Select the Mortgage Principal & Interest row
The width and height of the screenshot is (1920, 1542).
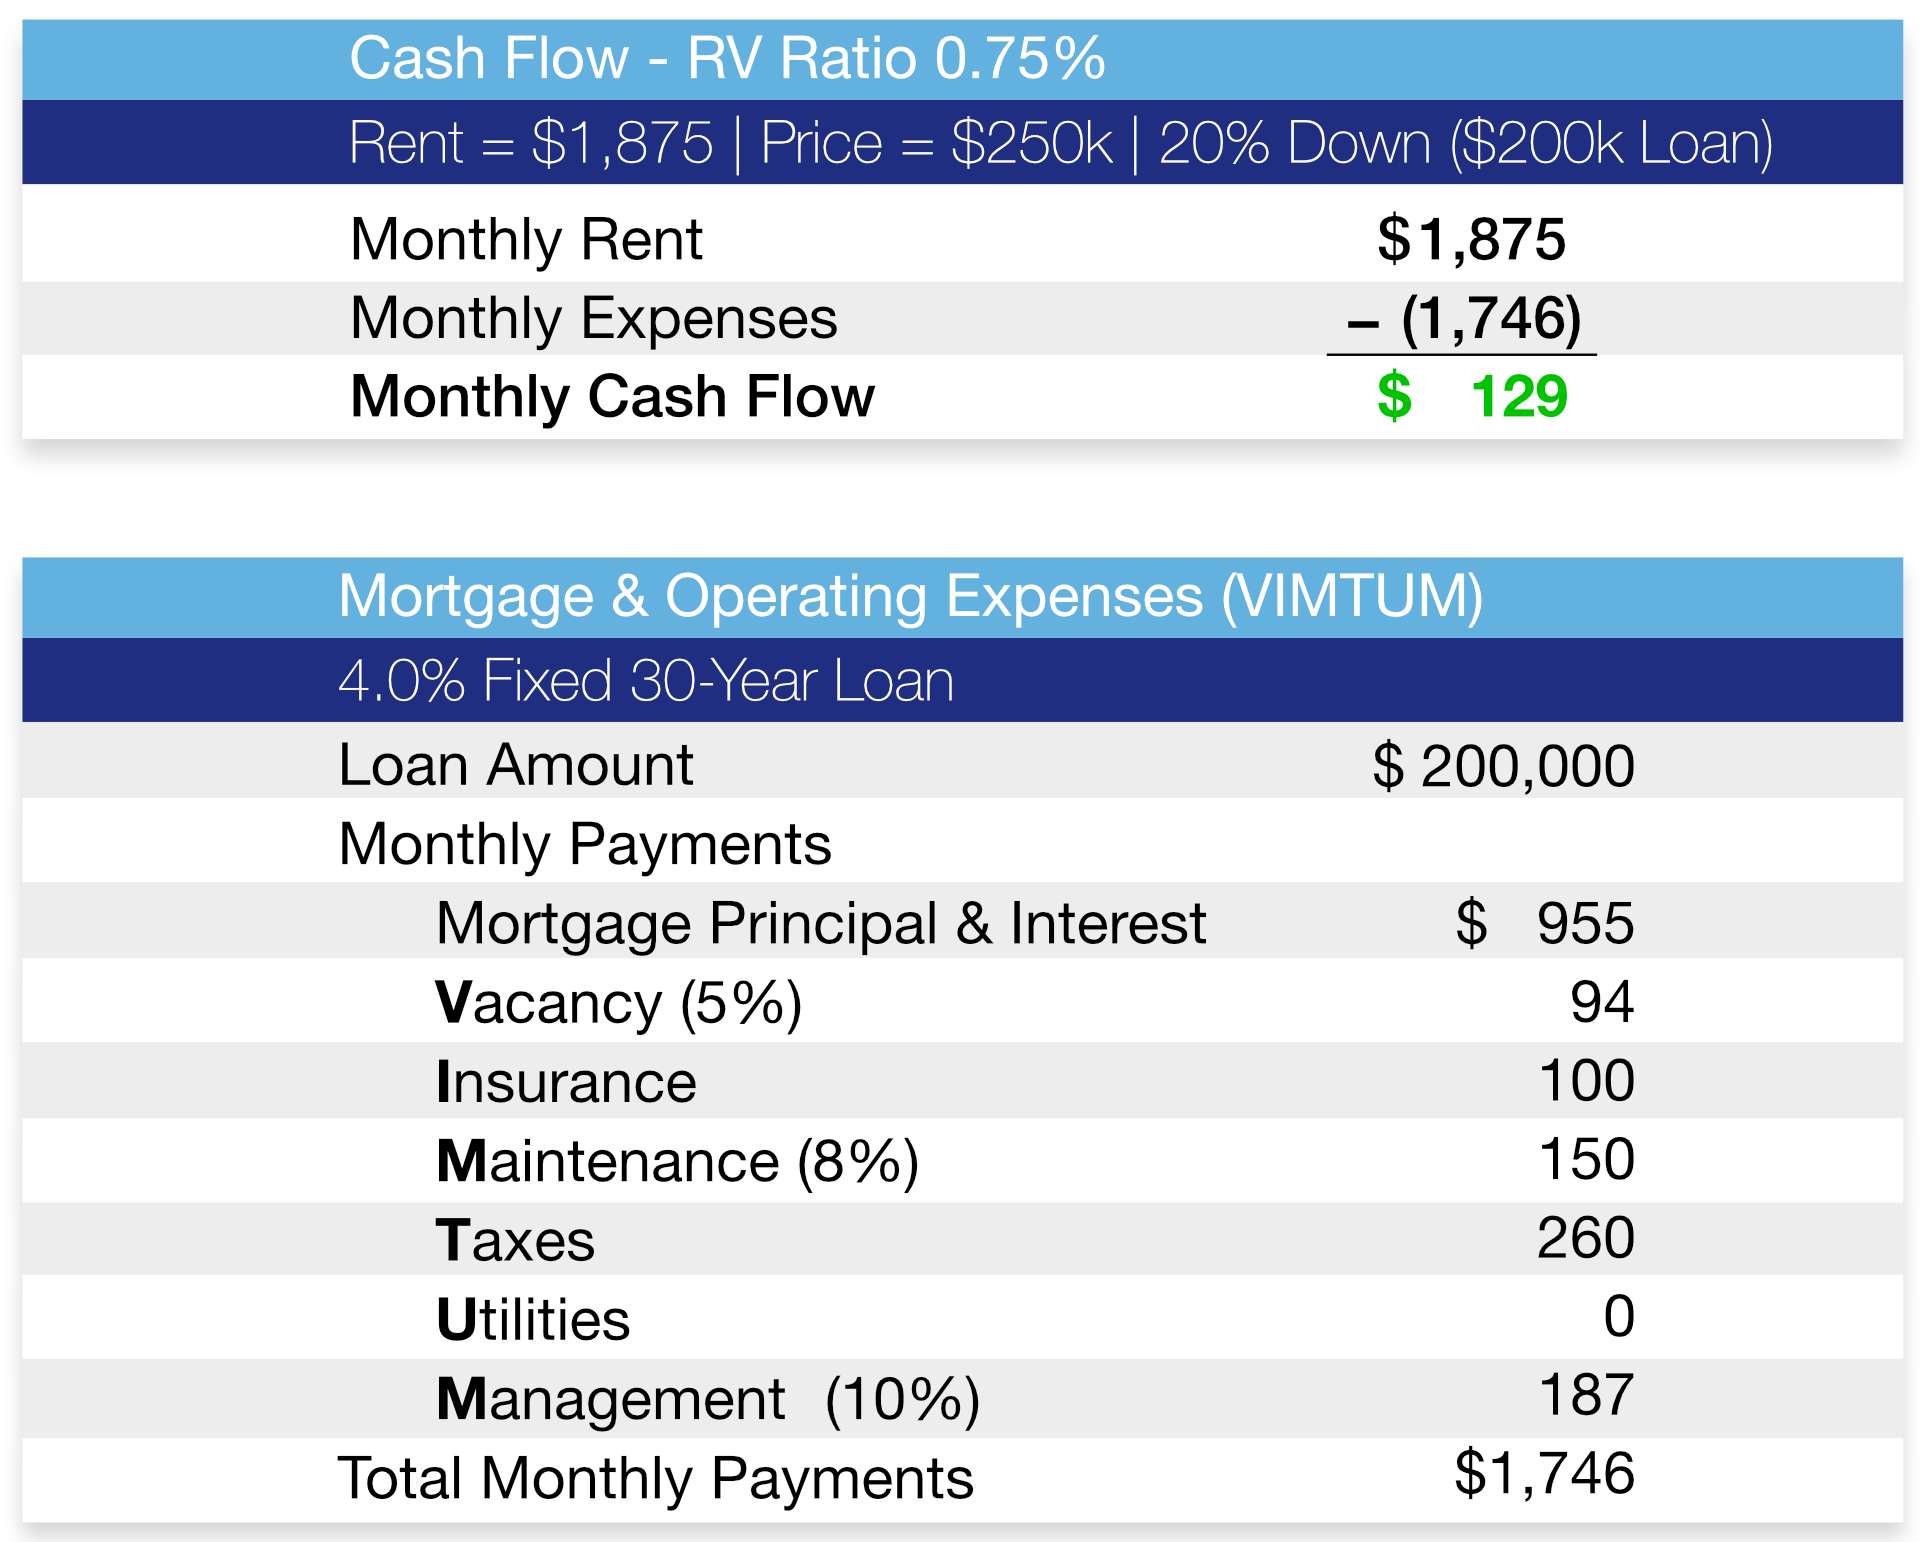point(820,923)
